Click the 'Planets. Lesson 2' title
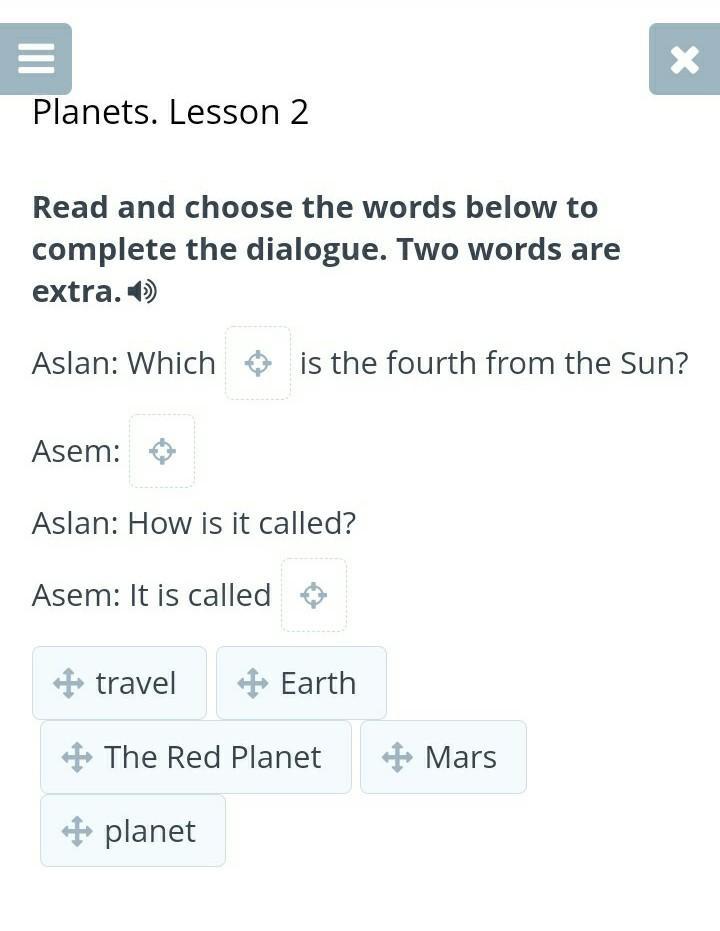Screen dimensions: 720x931 170,112
